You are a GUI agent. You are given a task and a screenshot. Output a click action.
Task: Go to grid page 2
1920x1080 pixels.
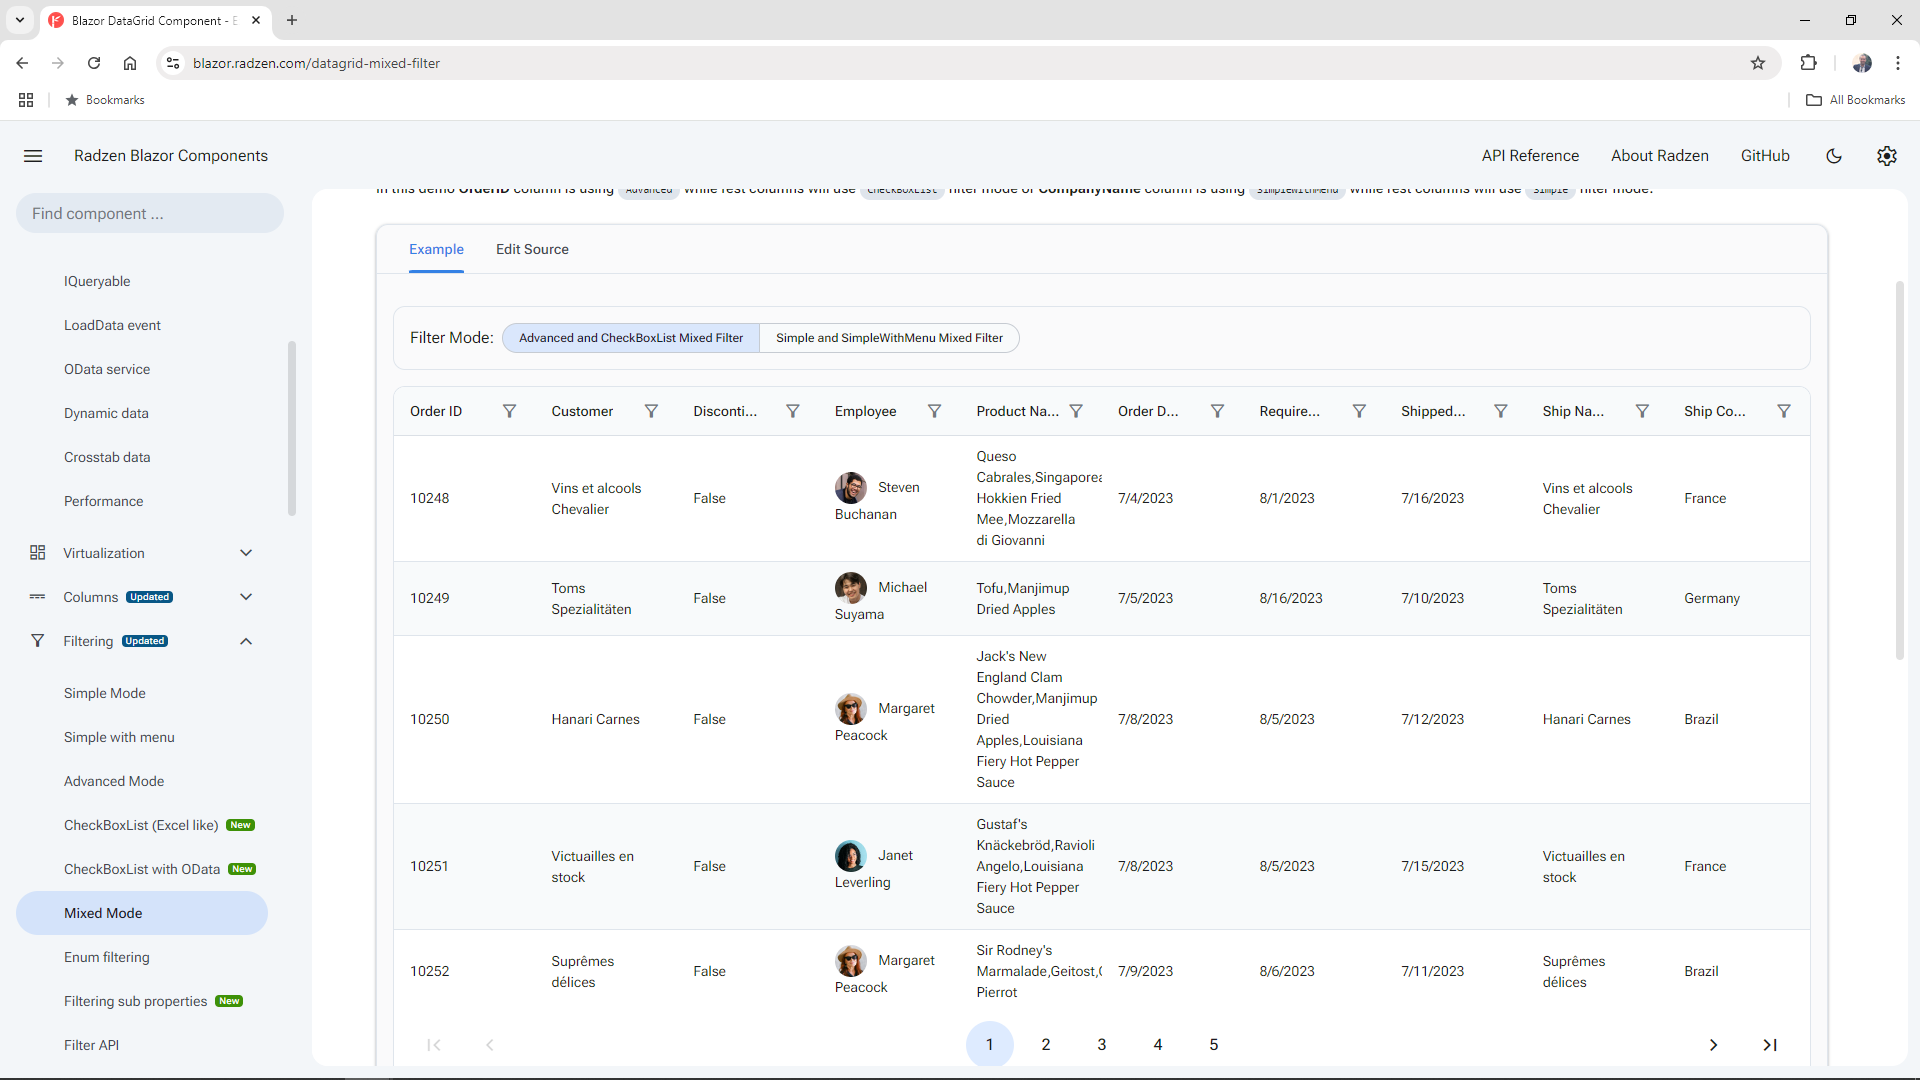pos(1046,1045)
